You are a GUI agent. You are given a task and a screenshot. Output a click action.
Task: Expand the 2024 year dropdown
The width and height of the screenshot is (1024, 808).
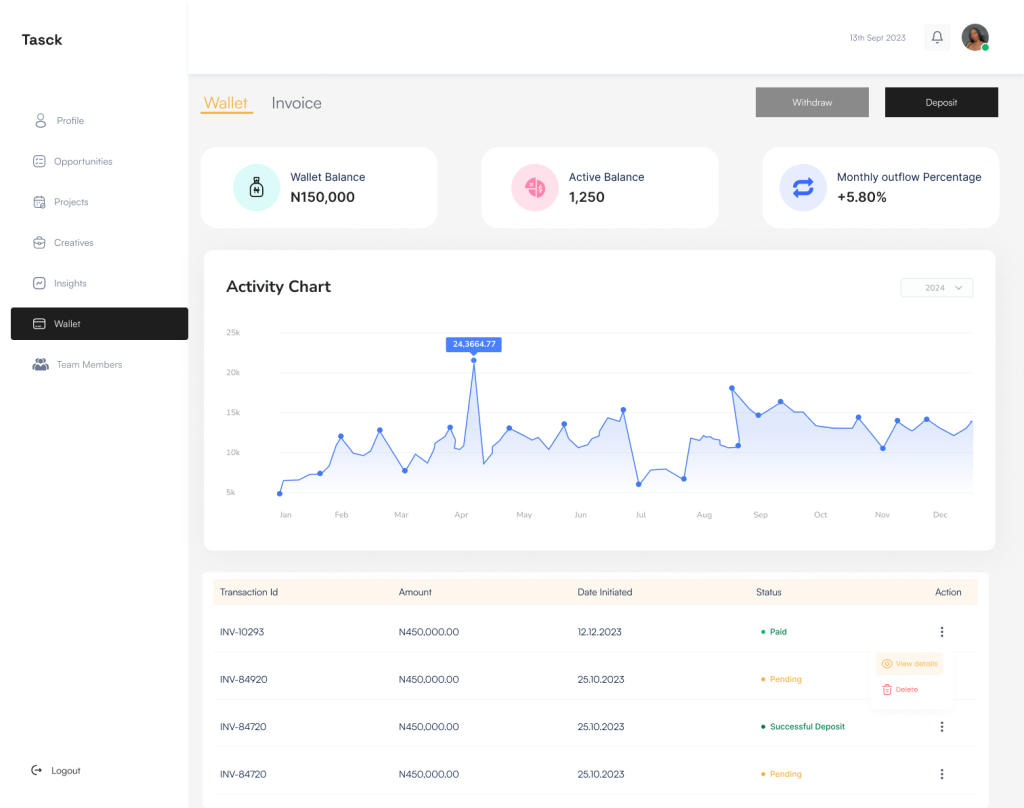pos(937,288)
